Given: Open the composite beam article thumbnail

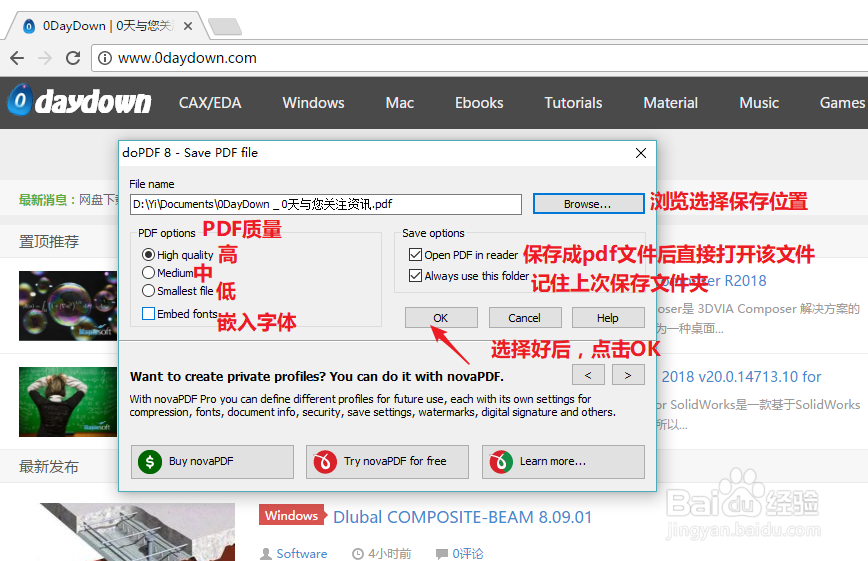Looking at the screenshot, I should pyautogui.click(x=137, y=532).
